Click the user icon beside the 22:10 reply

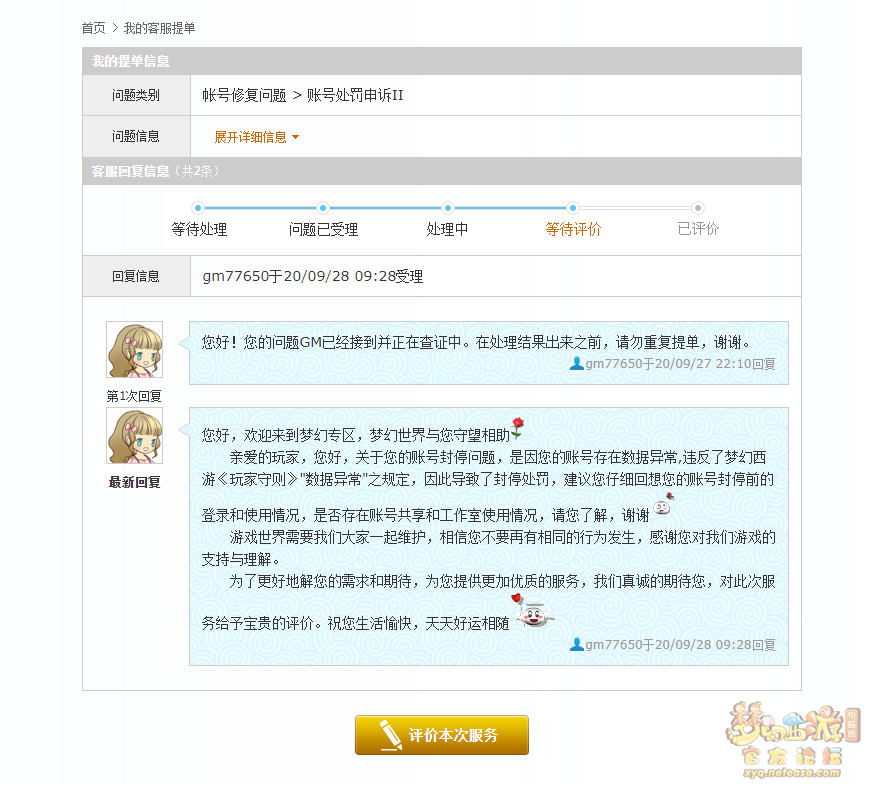(577, 364)
